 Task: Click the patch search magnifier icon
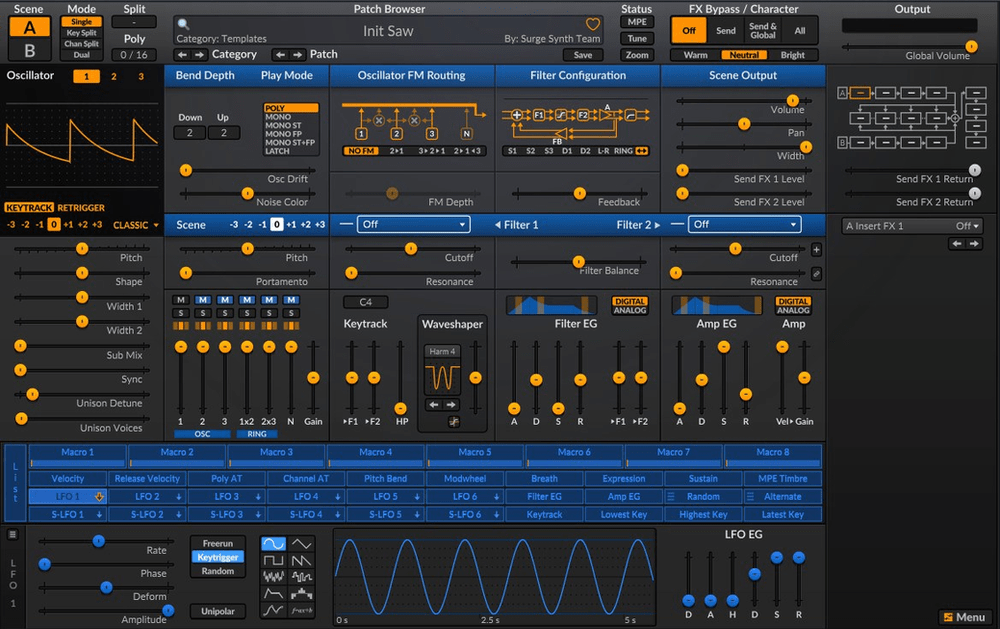[183, 24]
